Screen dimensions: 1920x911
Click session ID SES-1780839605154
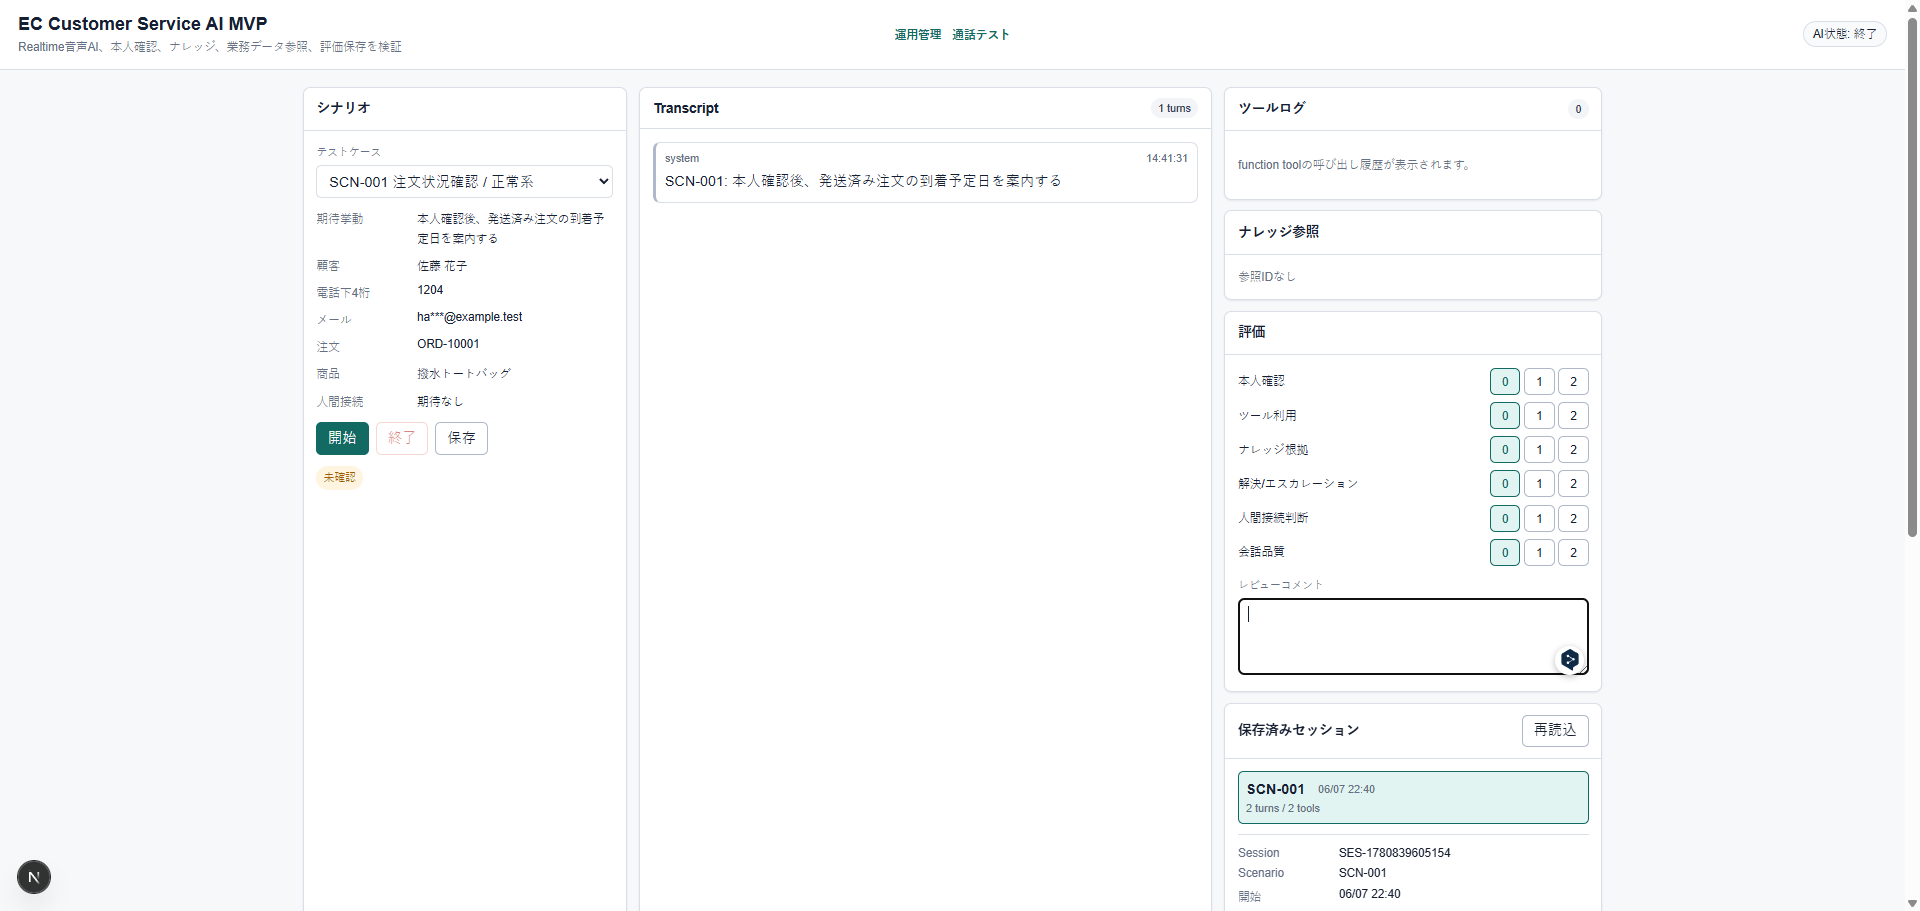(x=1394, y=853)
